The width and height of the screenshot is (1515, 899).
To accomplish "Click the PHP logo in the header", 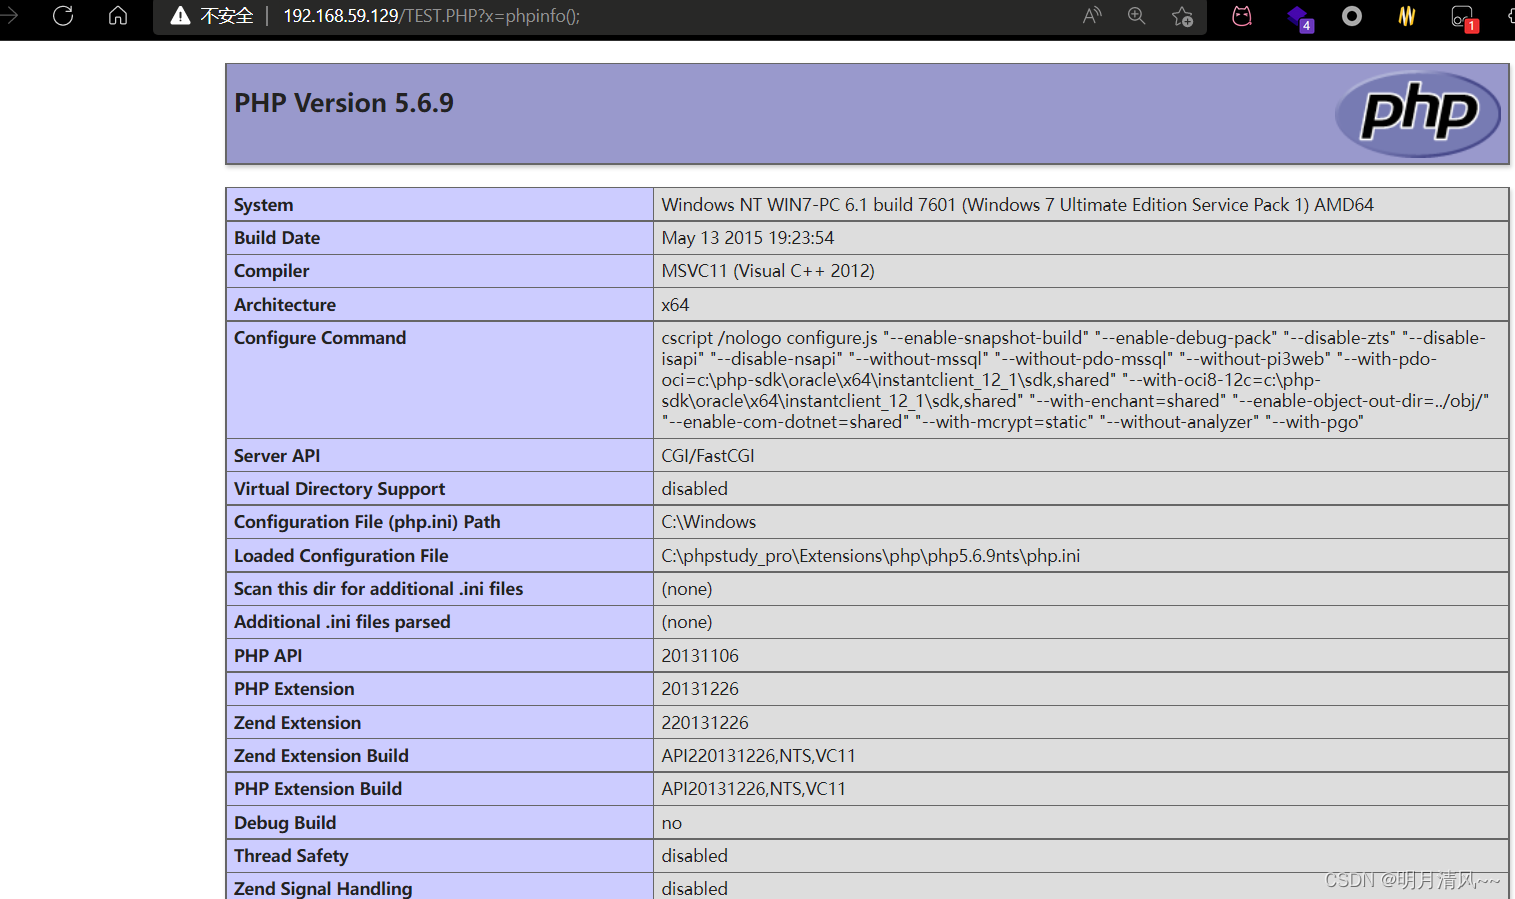I will point(1418,113).
